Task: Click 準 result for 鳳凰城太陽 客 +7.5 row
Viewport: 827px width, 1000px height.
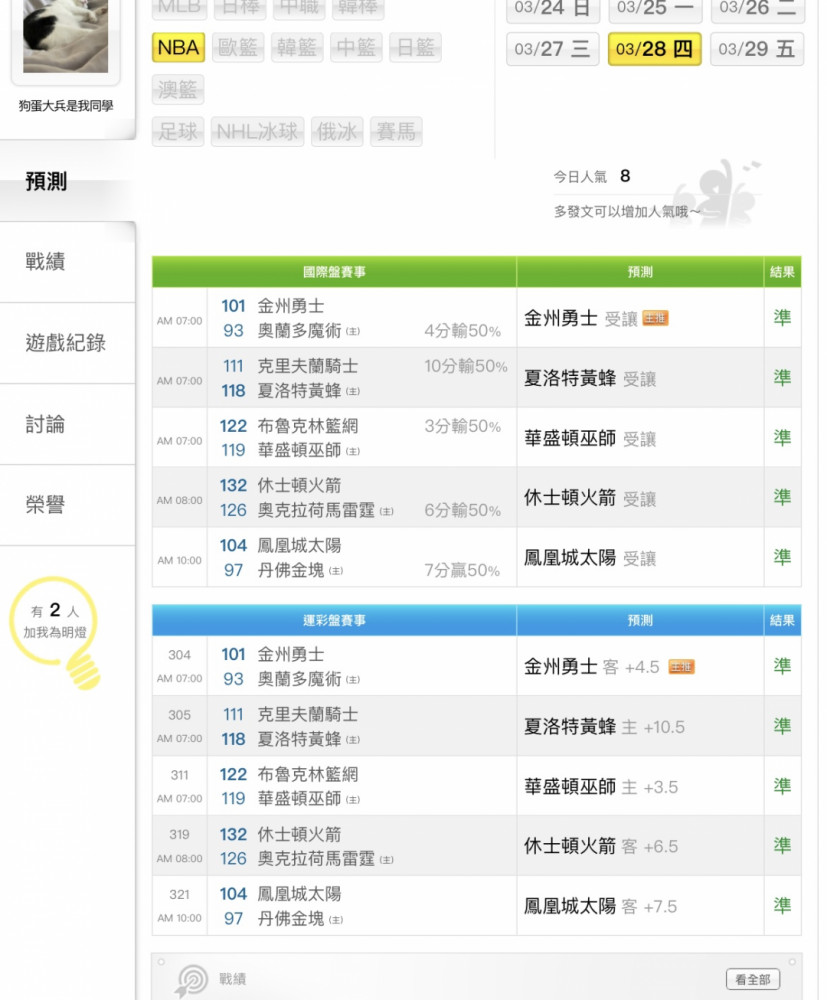Action: tap(782, 906)
